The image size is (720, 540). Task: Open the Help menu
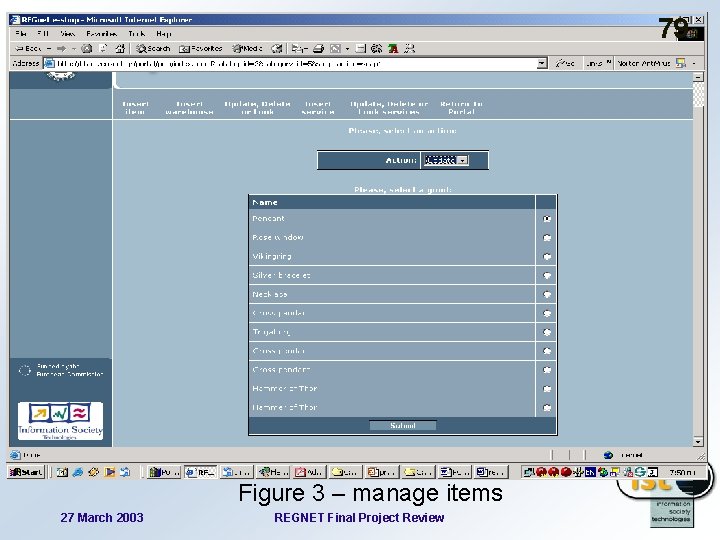(163, 34)
